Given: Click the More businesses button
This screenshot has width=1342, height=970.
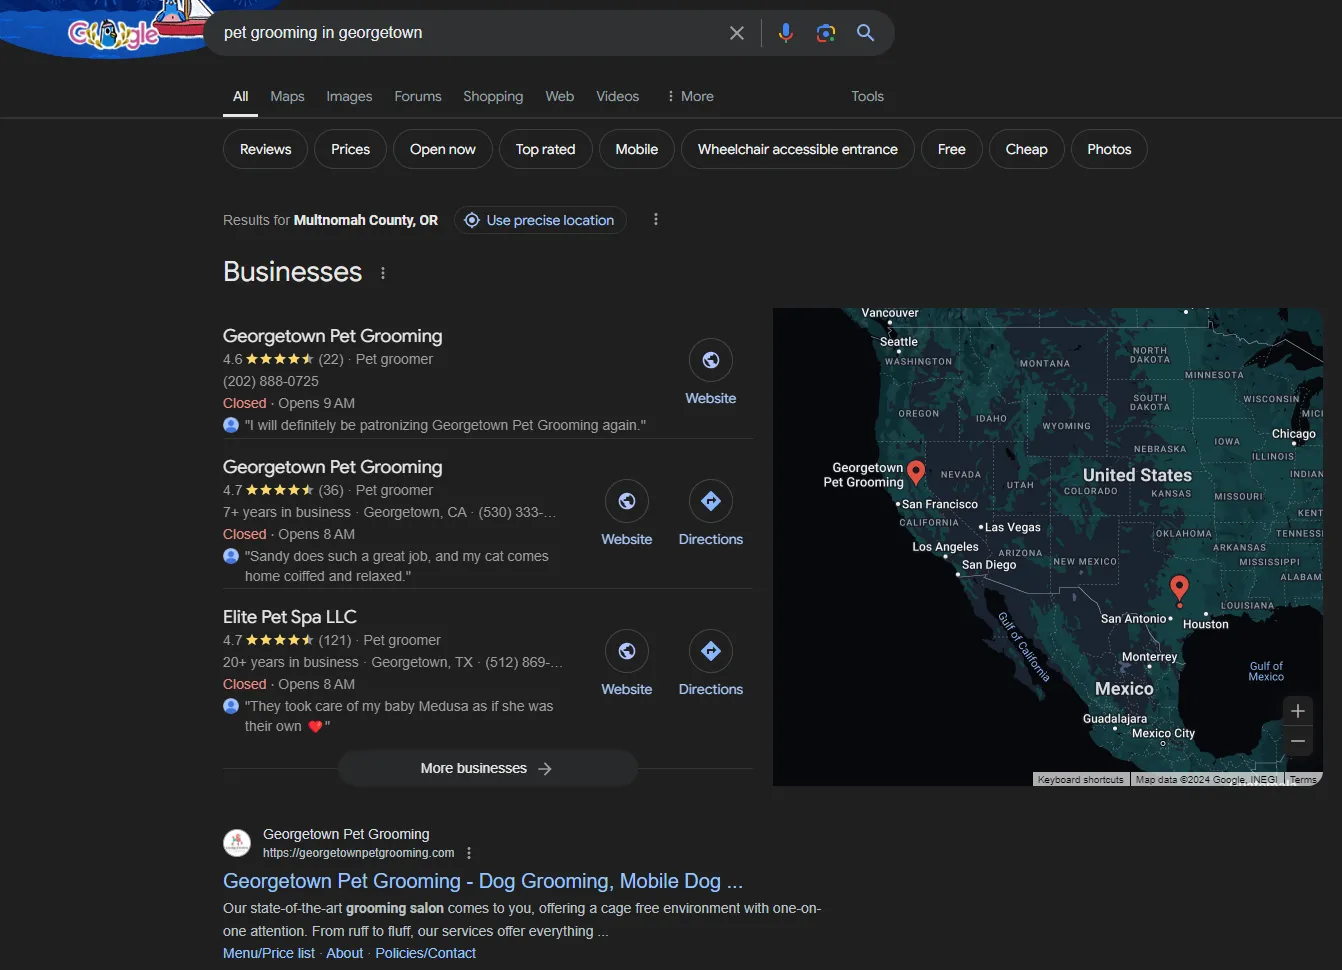Looking at the screenshot, I should [x=487, y=768].
